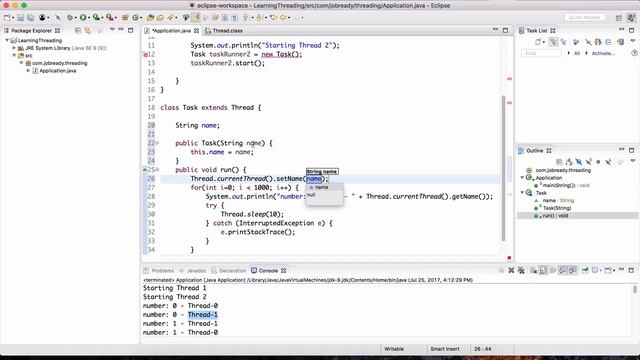Click the editor vertical scrollbar

[x=503, y=167]
